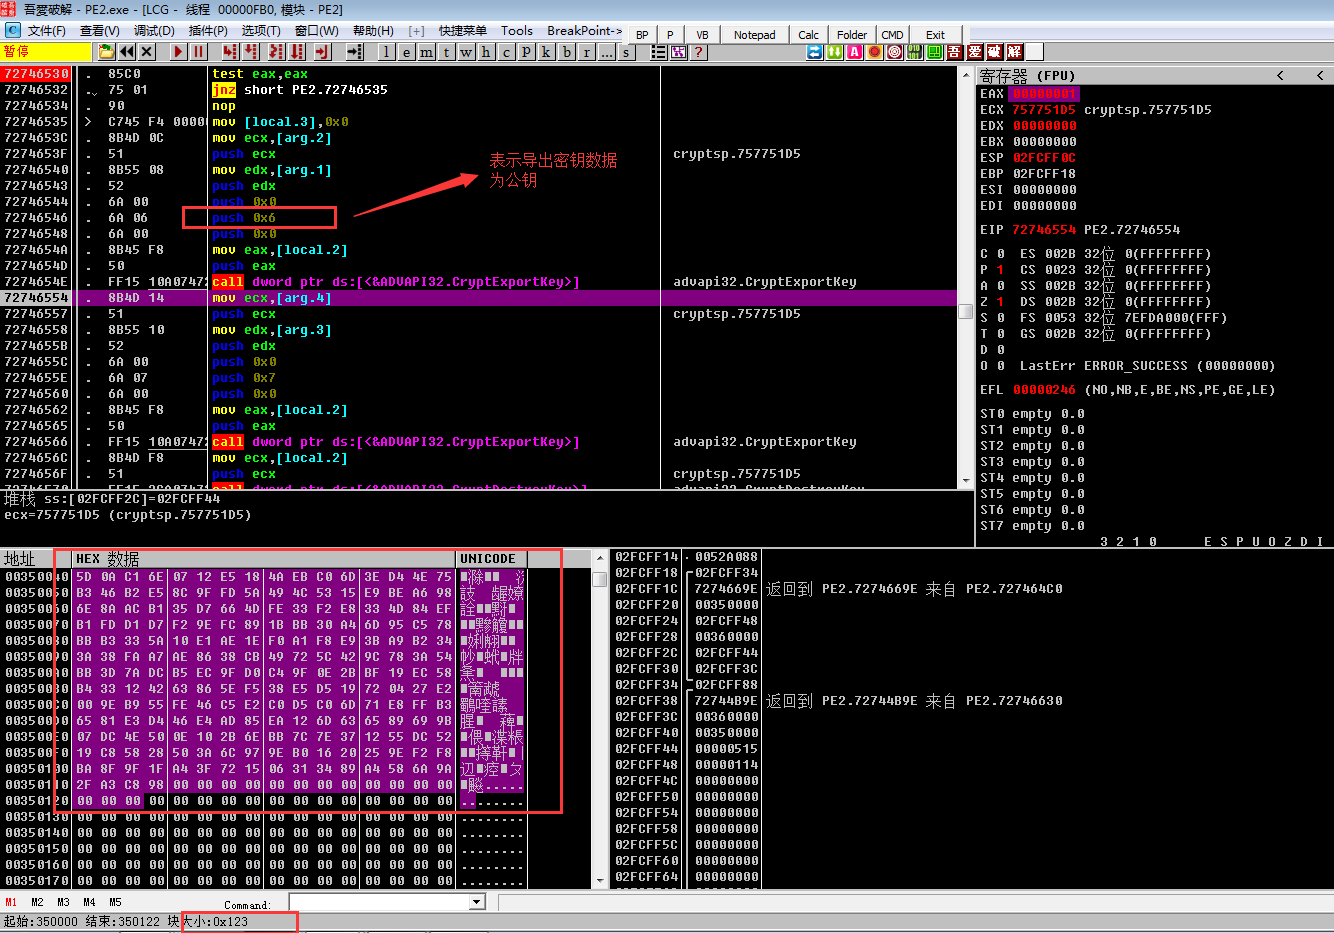Open References window via 'r' button
The image size is (1334, 933).
pyautogui.click(x=586, y=52)
